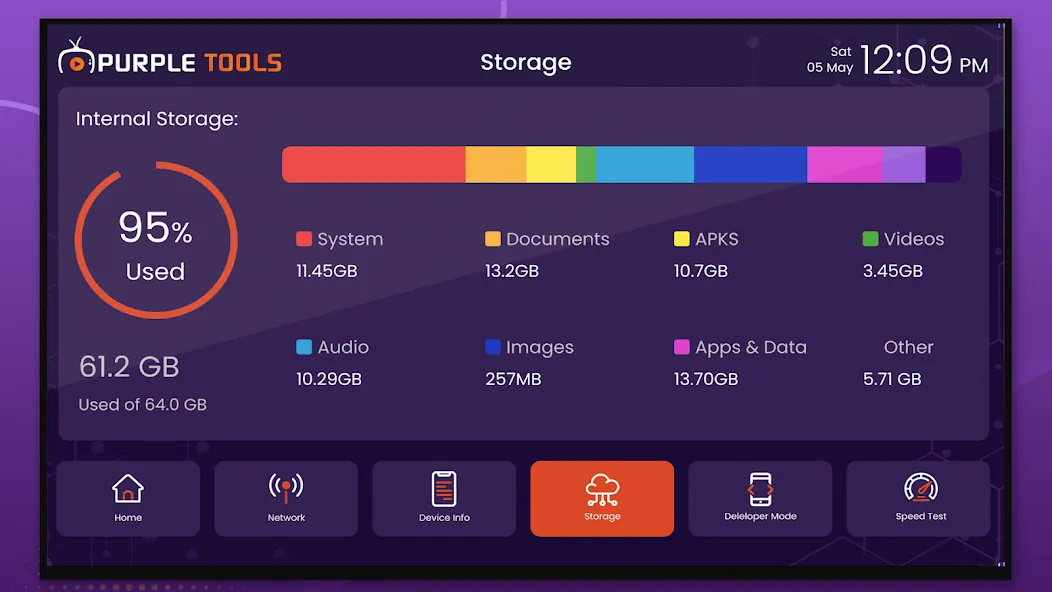This screenshot has width=1052, height=592.
Task: Select the Network antenna icon
Action: (286, 488)
